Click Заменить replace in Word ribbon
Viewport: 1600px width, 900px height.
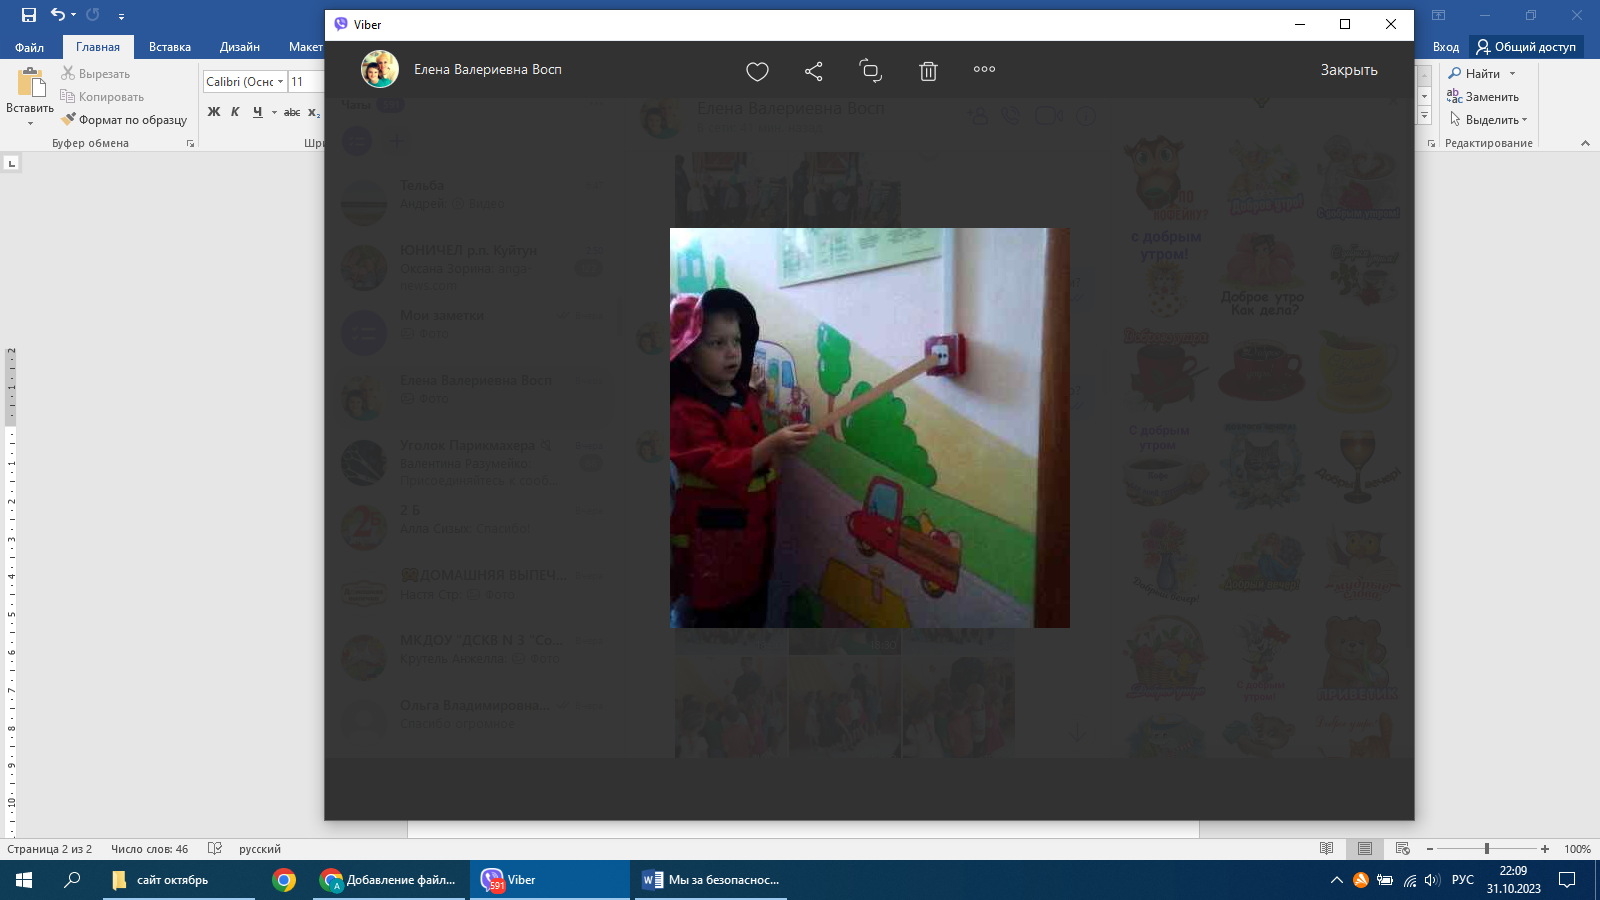click(x=1483, y=97)
